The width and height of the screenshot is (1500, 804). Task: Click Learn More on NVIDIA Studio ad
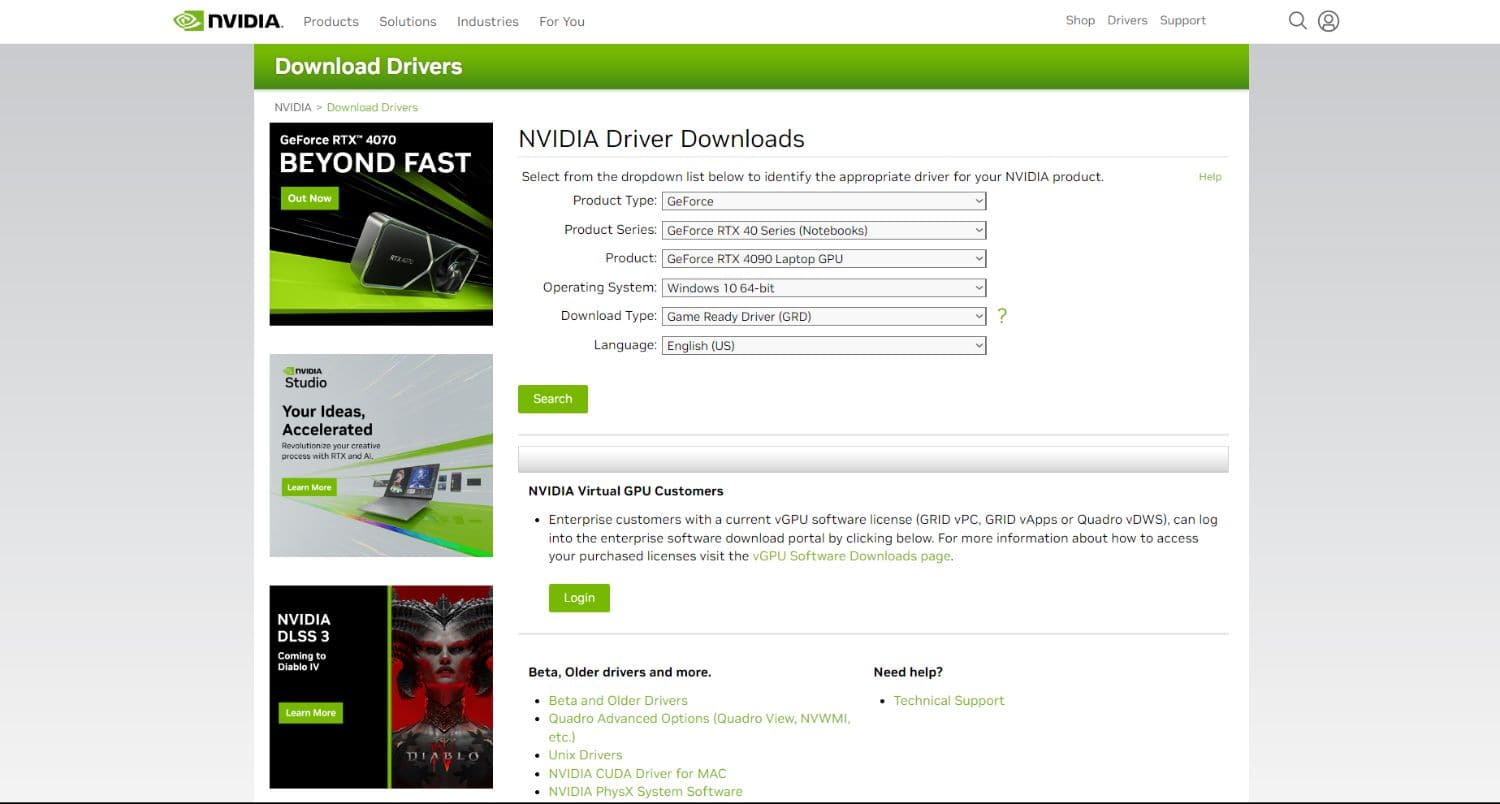309,487
